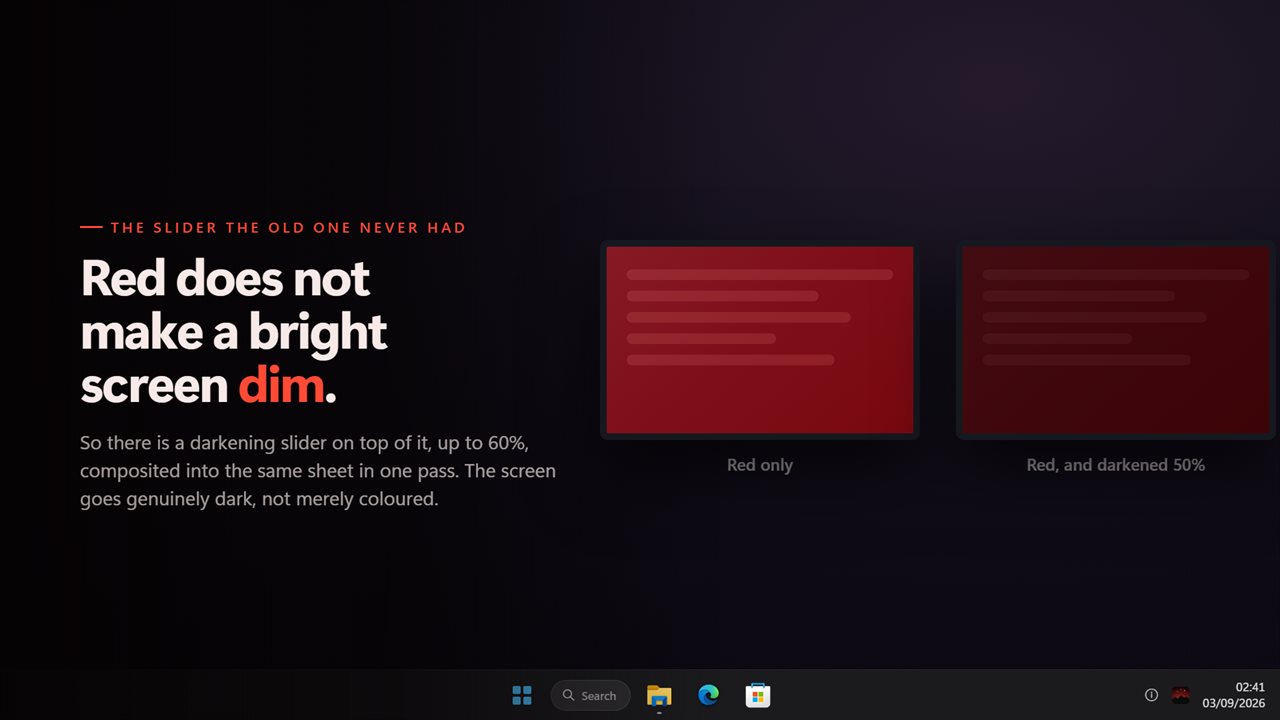Click the red app tray icon
The width and height of the screenshot is (1280, 720).
(1180, 695)
